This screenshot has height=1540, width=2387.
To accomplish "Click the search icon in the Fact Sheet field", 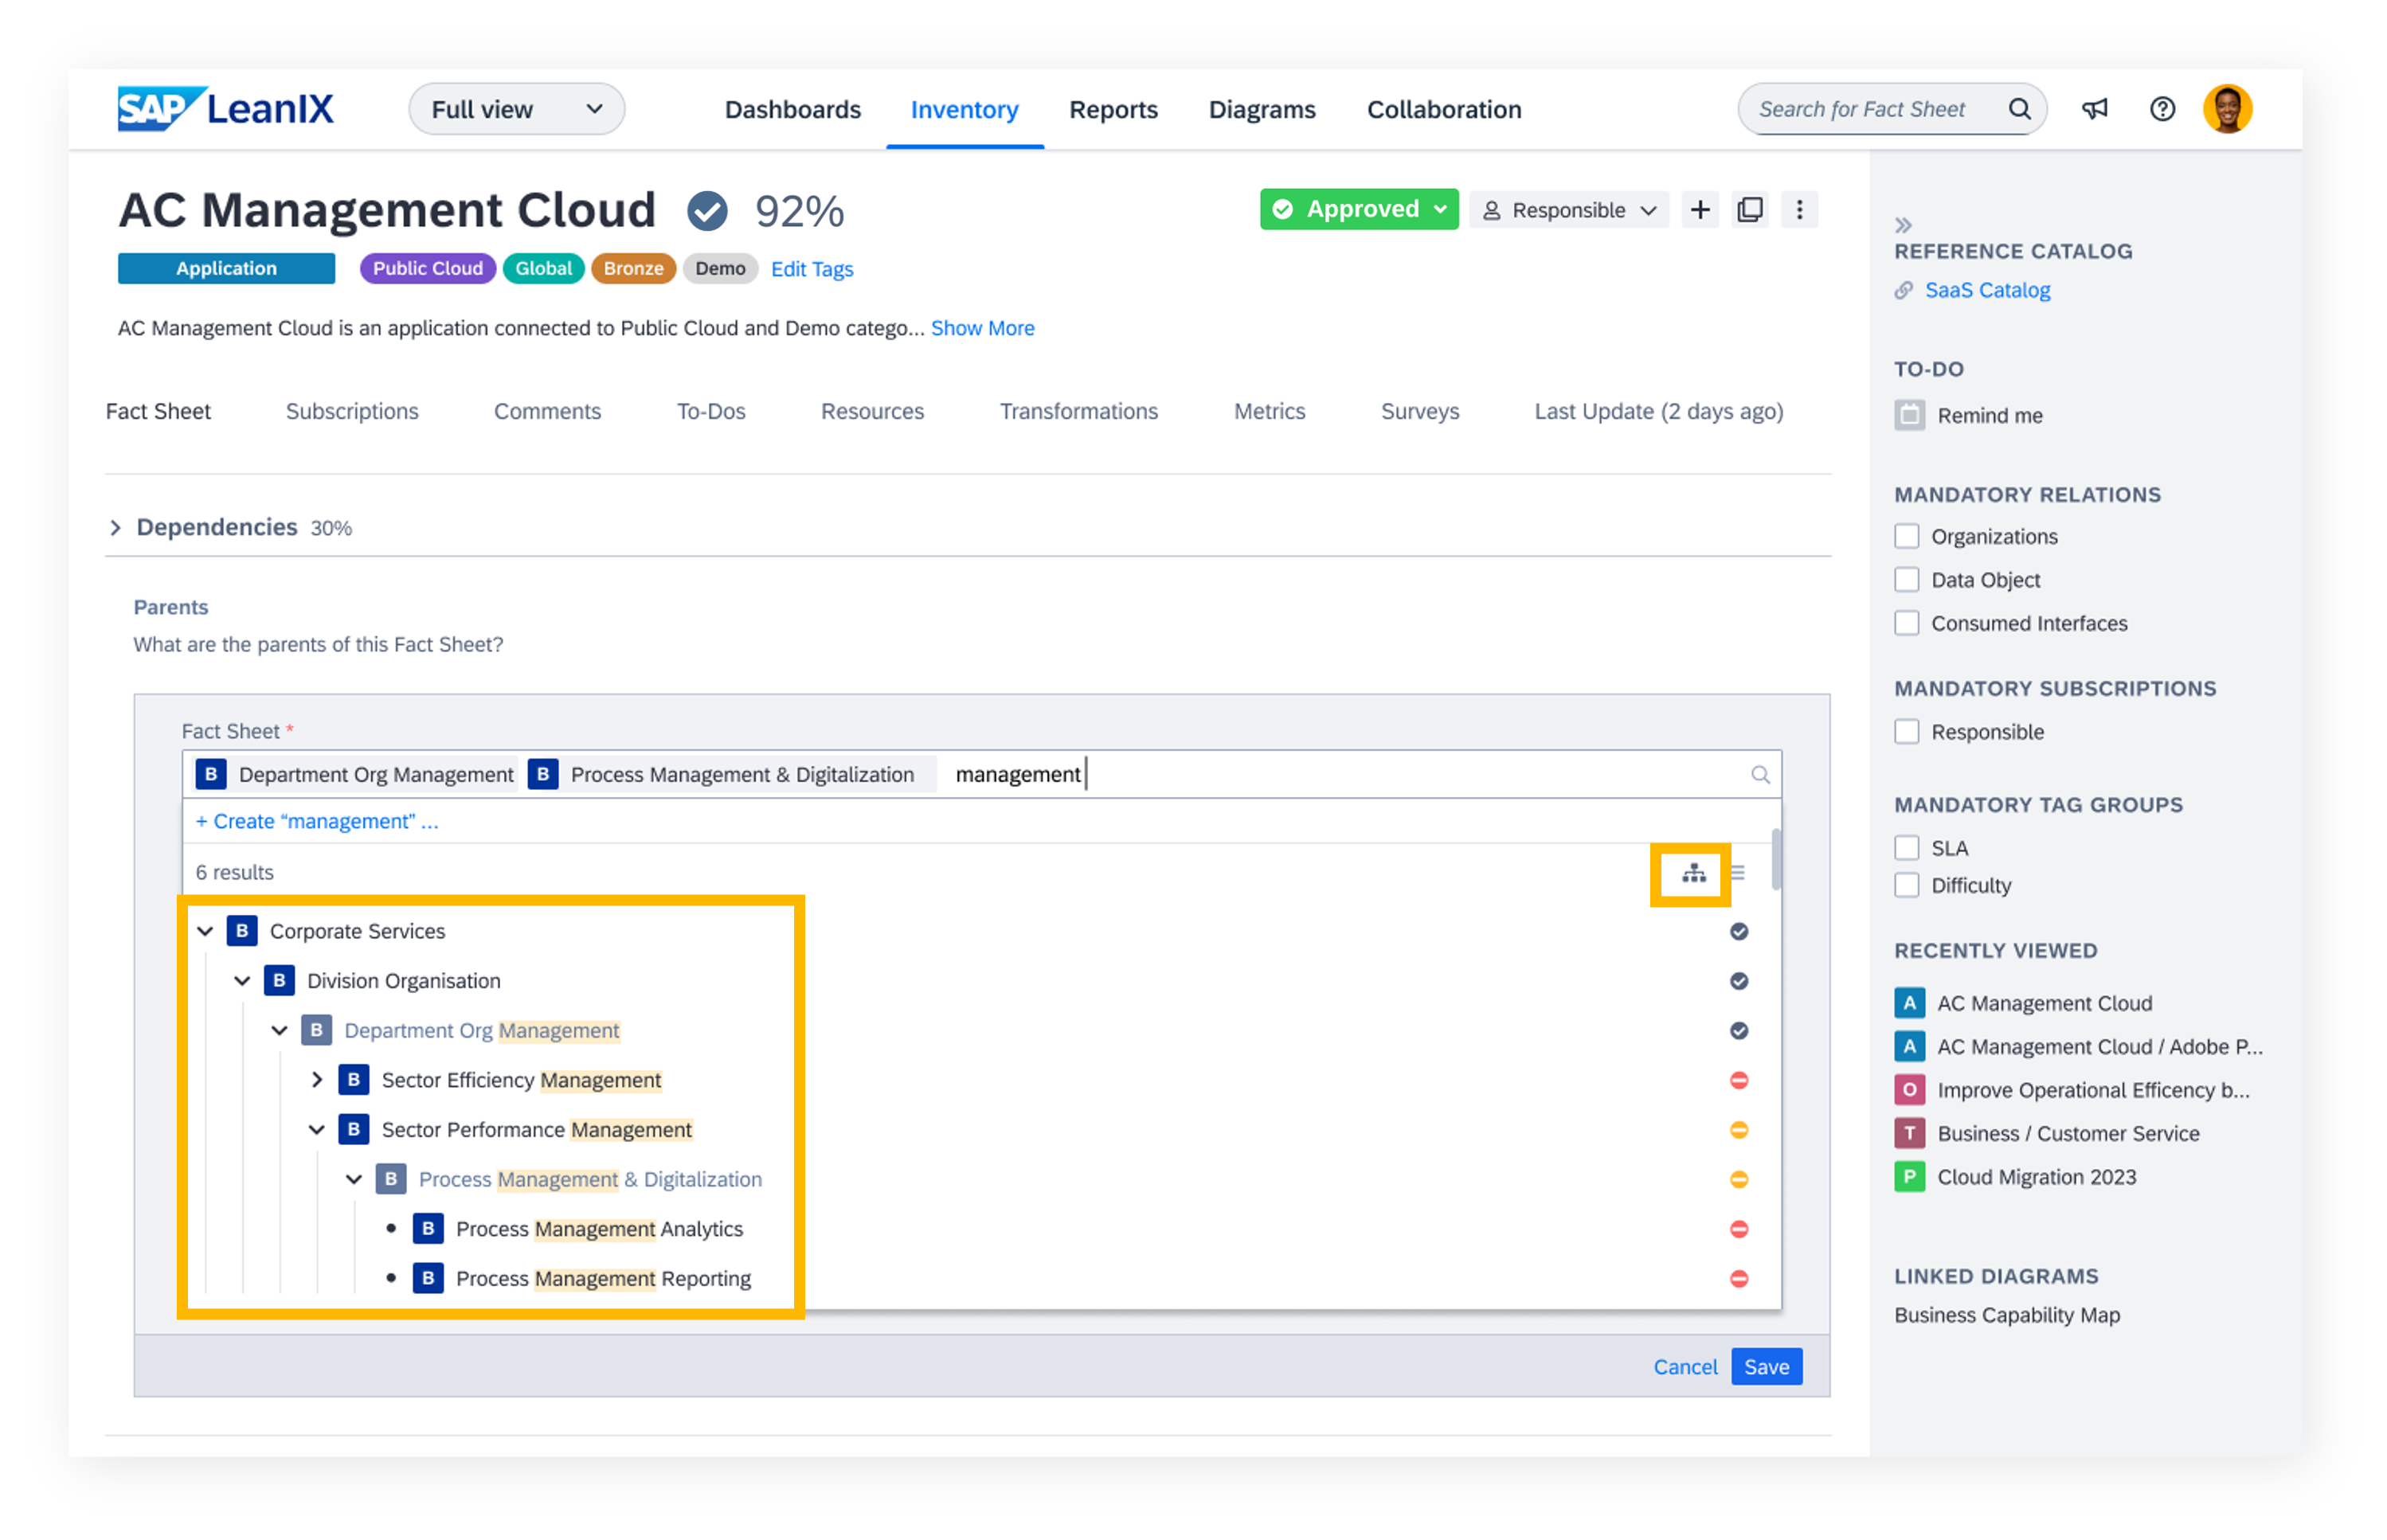I will point(1760,775).
